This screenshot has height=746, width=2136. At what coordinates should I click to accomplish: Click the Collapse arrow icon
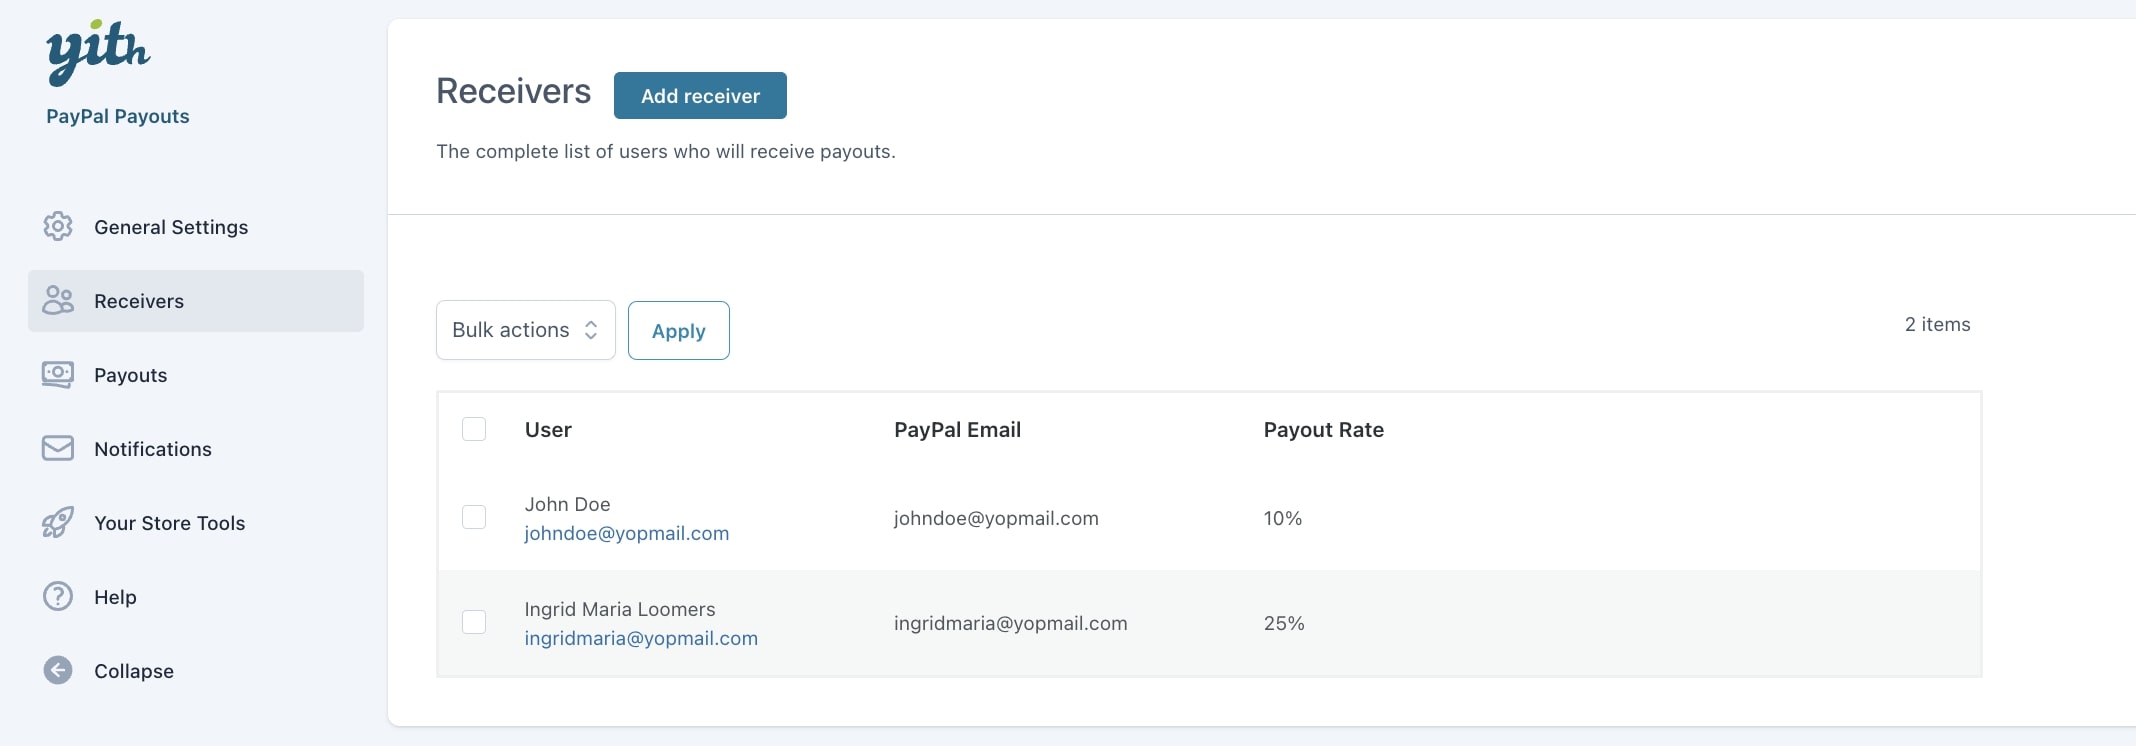pyautogui.click(x=58, y=671)
